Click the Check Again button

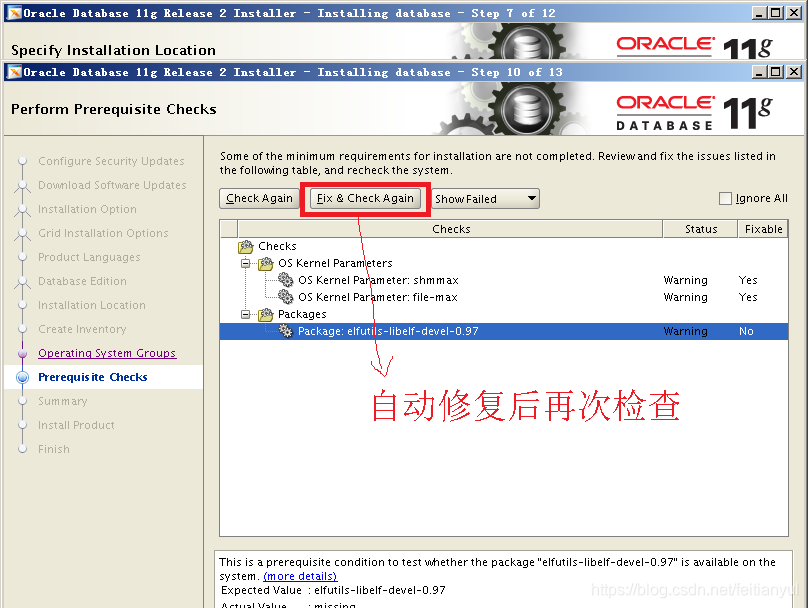[259, 198]
